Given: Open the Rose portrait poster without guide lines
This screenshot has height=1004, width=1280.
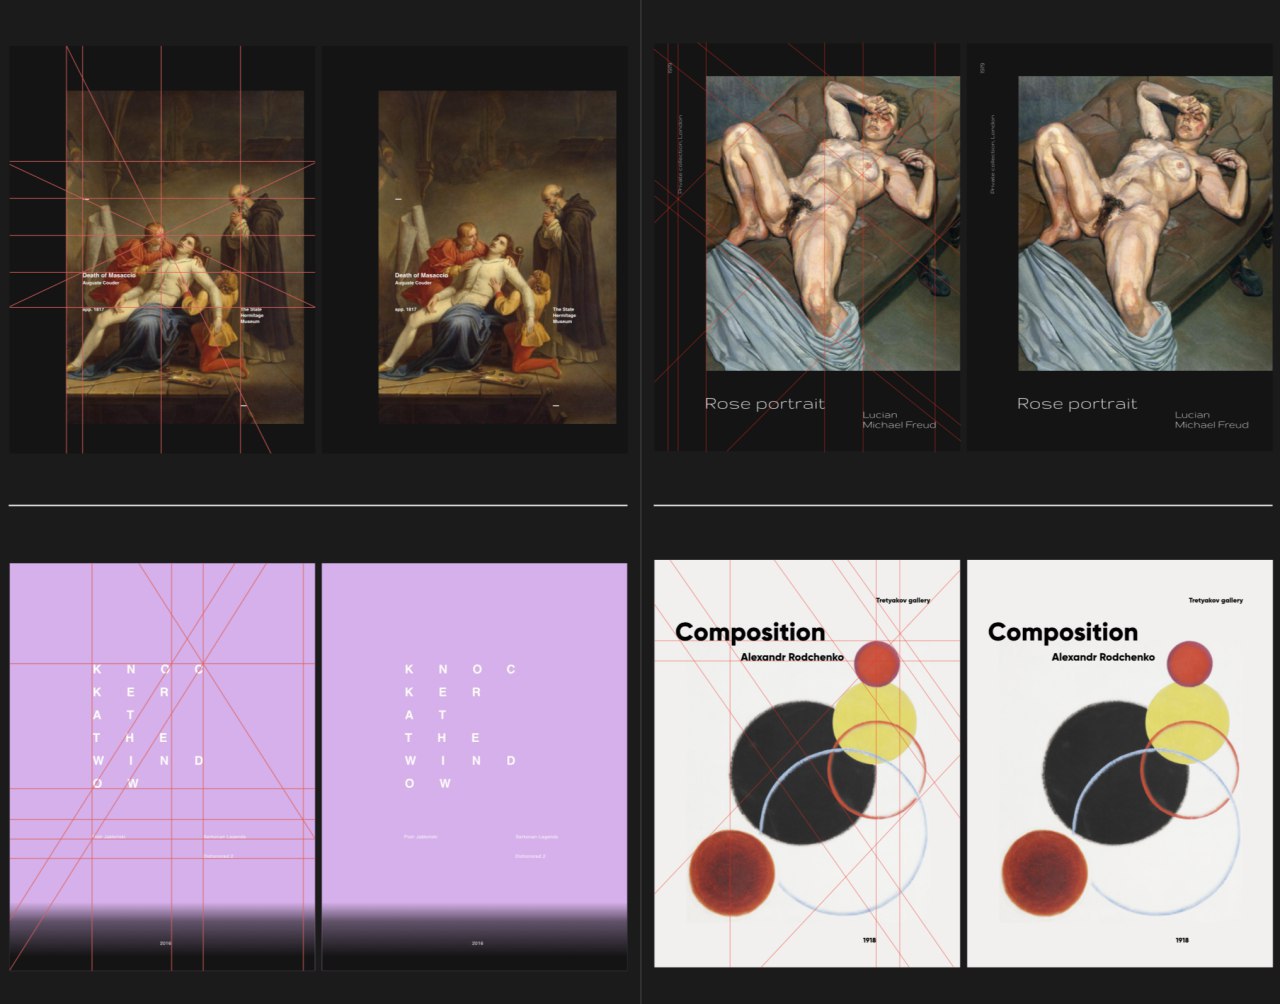Looking at the screenshot, I should tap(1120, 247).
